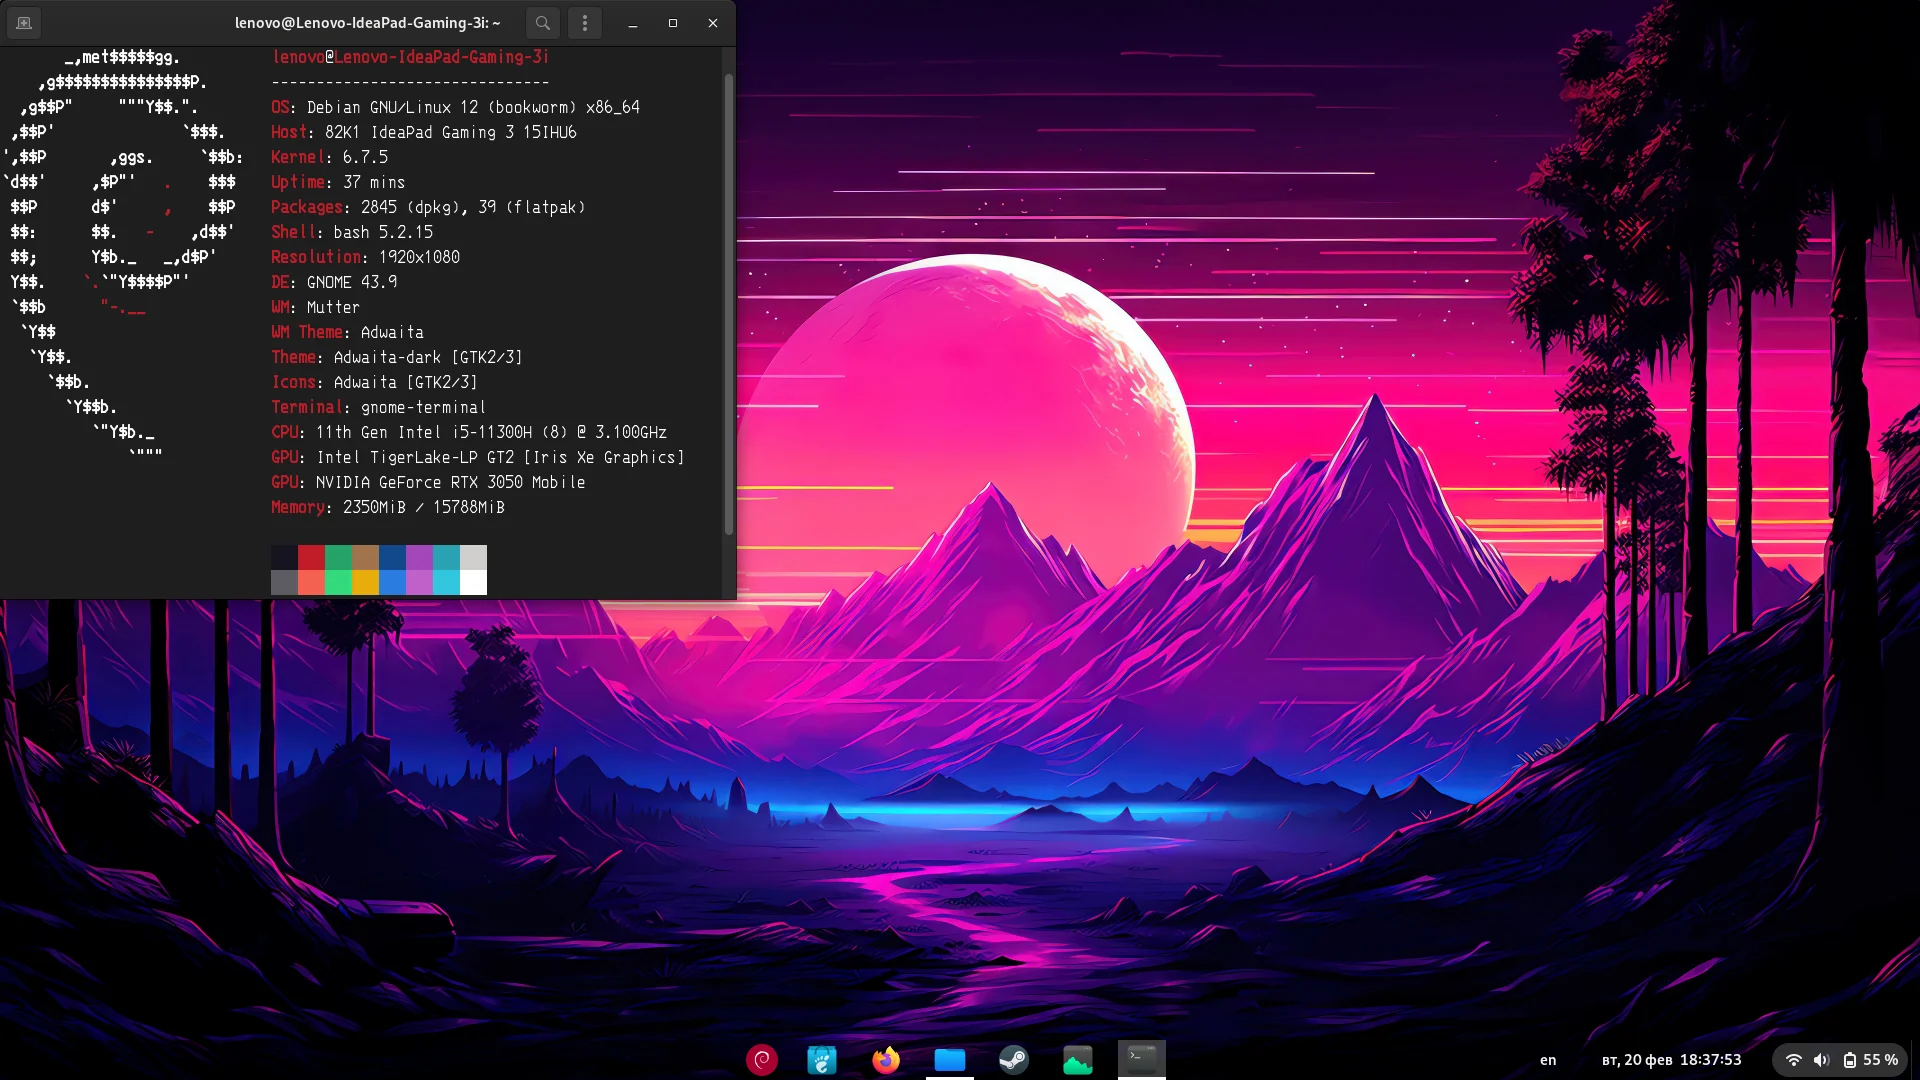Open the Files application

click(949, 1058)
